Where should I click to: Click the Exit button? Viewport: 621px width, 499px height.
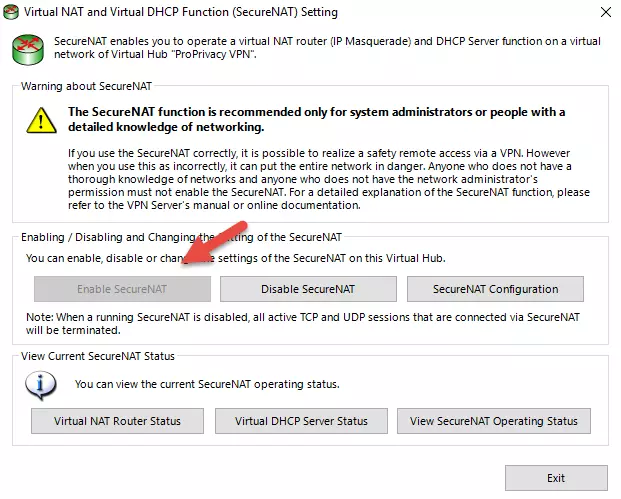555,477
